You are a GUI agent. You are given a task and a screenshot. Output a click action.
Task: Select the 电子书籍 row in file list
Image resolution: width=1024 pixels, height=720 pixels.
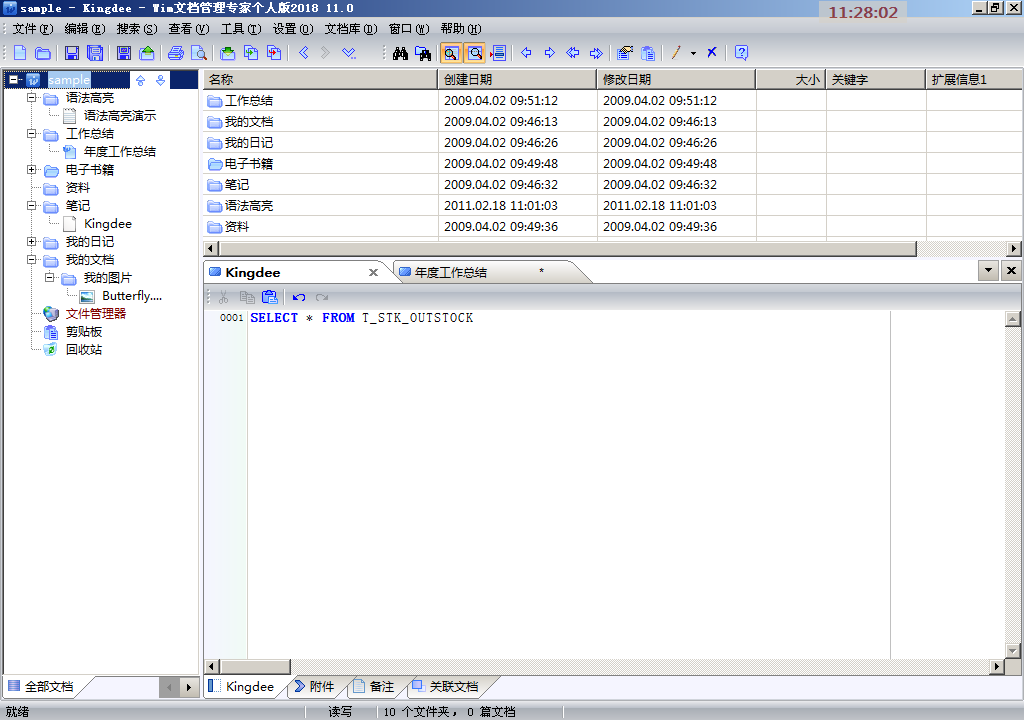pyautogui.click(x=613, y=163)
